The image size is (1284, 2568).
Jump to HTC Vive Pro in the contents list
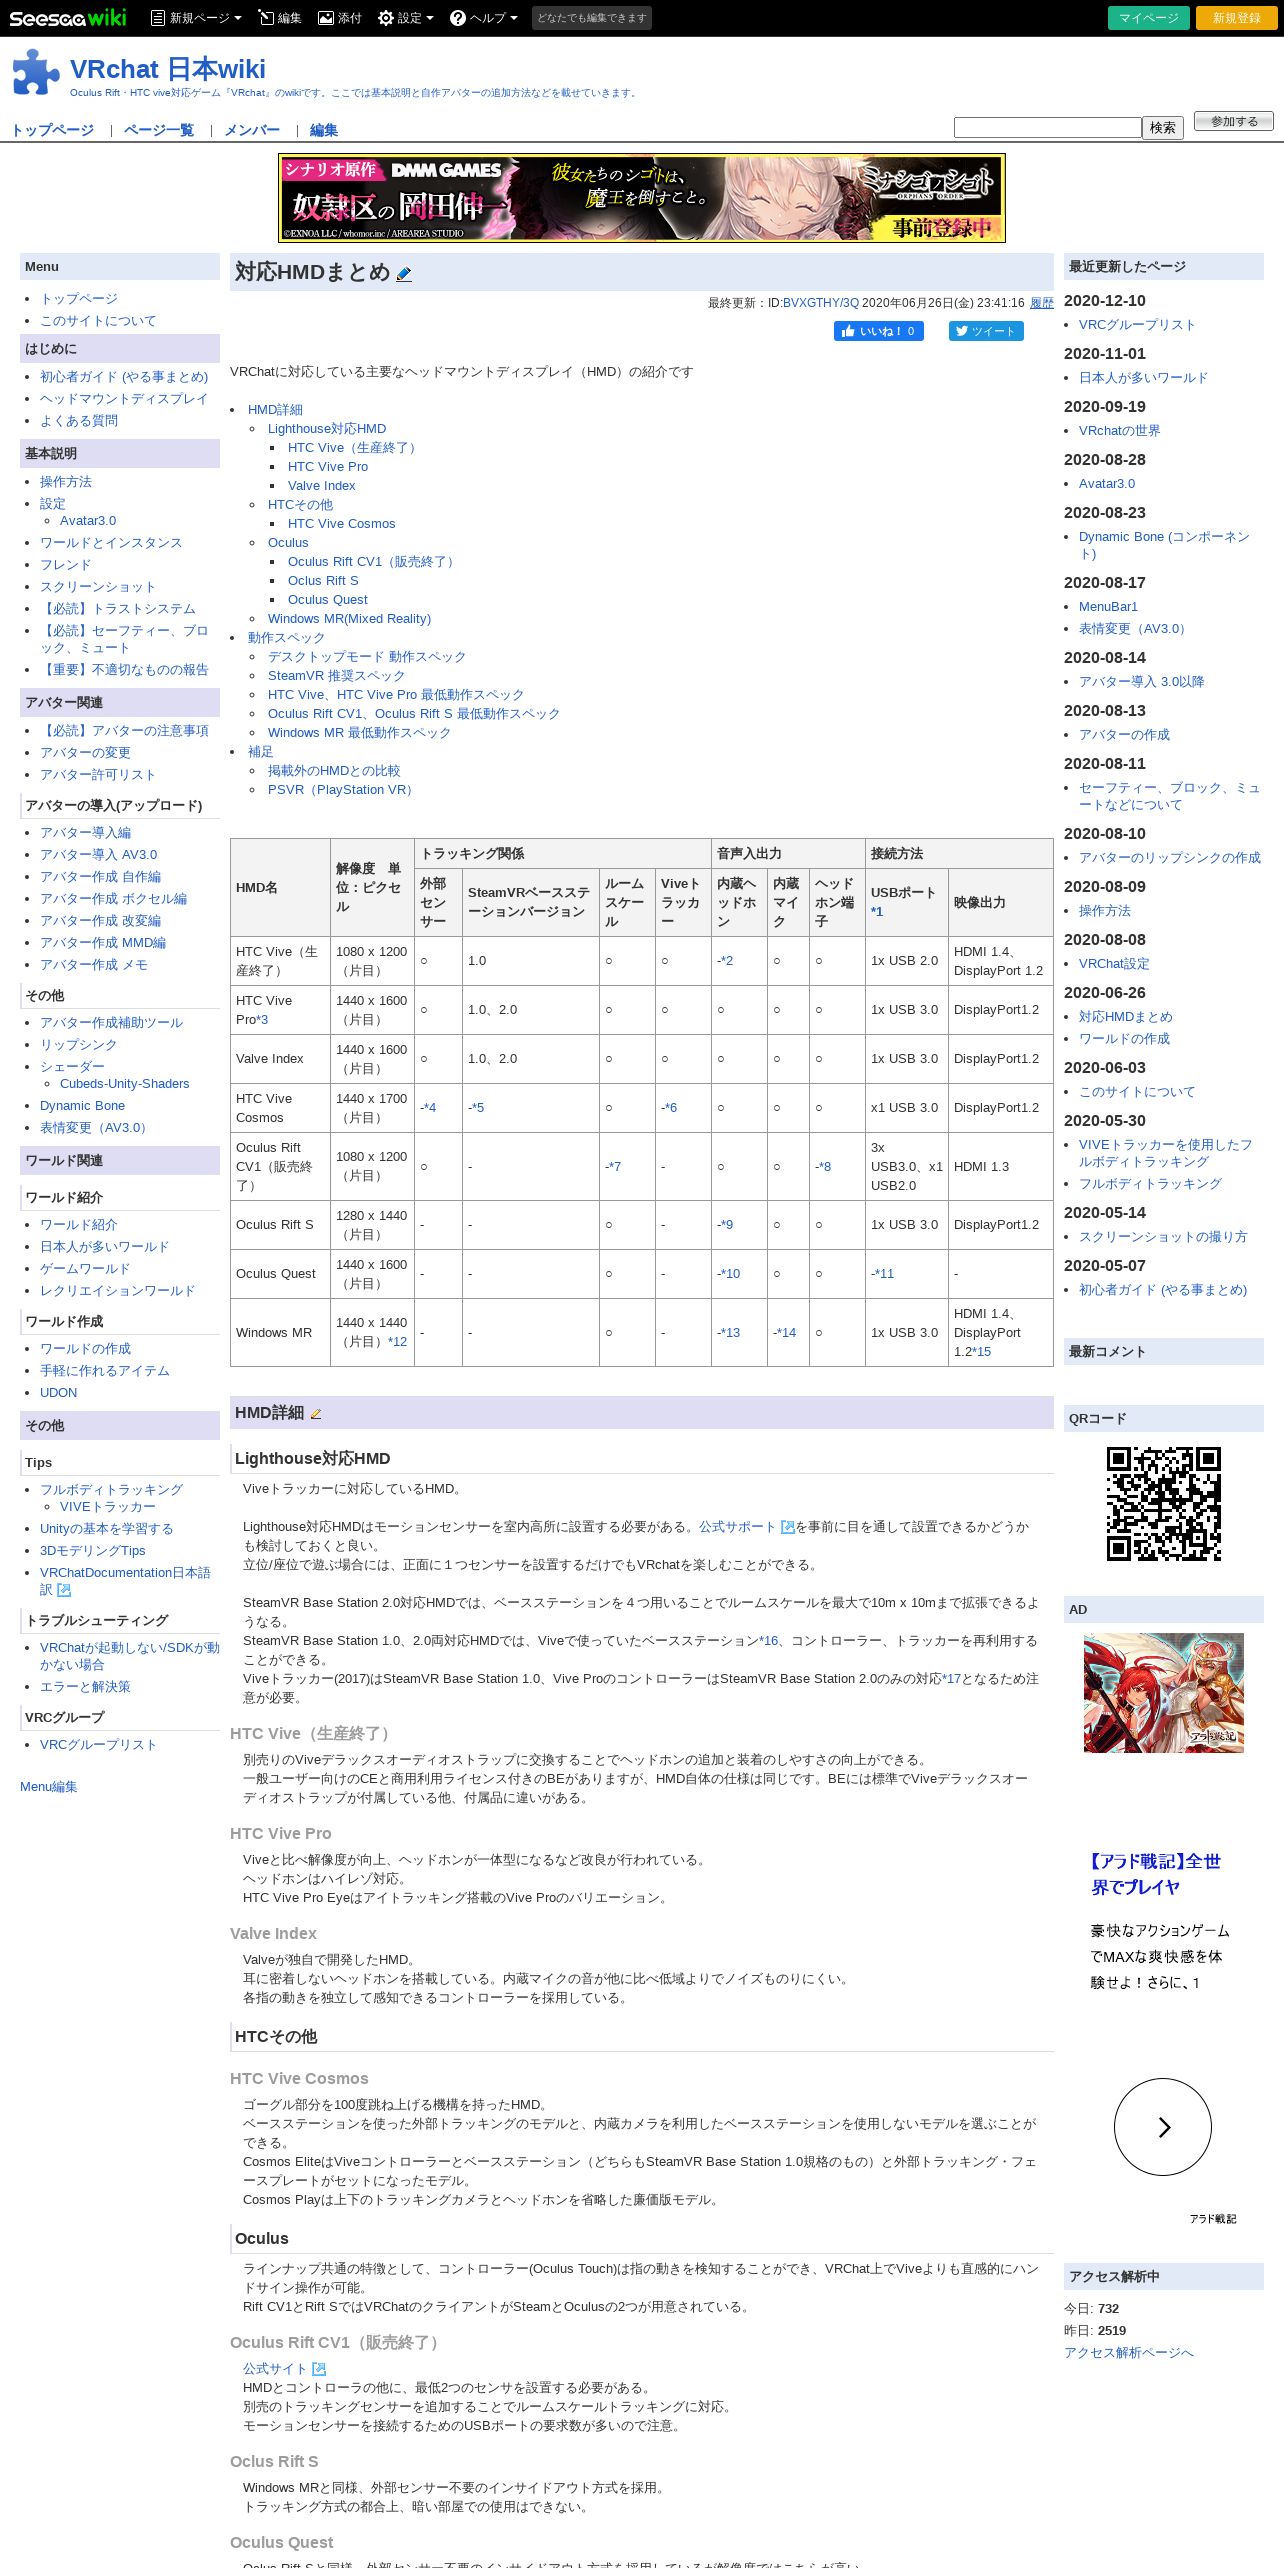[328, 467]
